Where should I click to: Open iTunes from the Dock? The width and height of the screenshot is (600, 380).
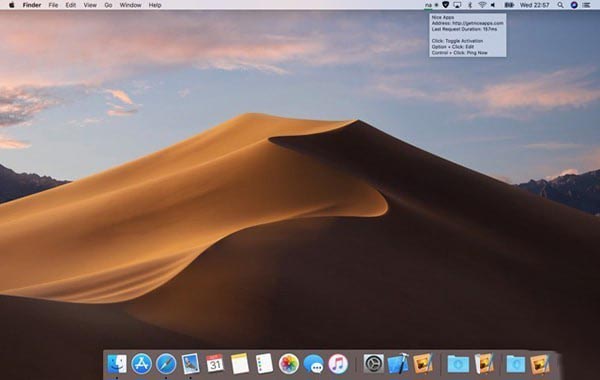pyautogui.click(x=338, y=364)
